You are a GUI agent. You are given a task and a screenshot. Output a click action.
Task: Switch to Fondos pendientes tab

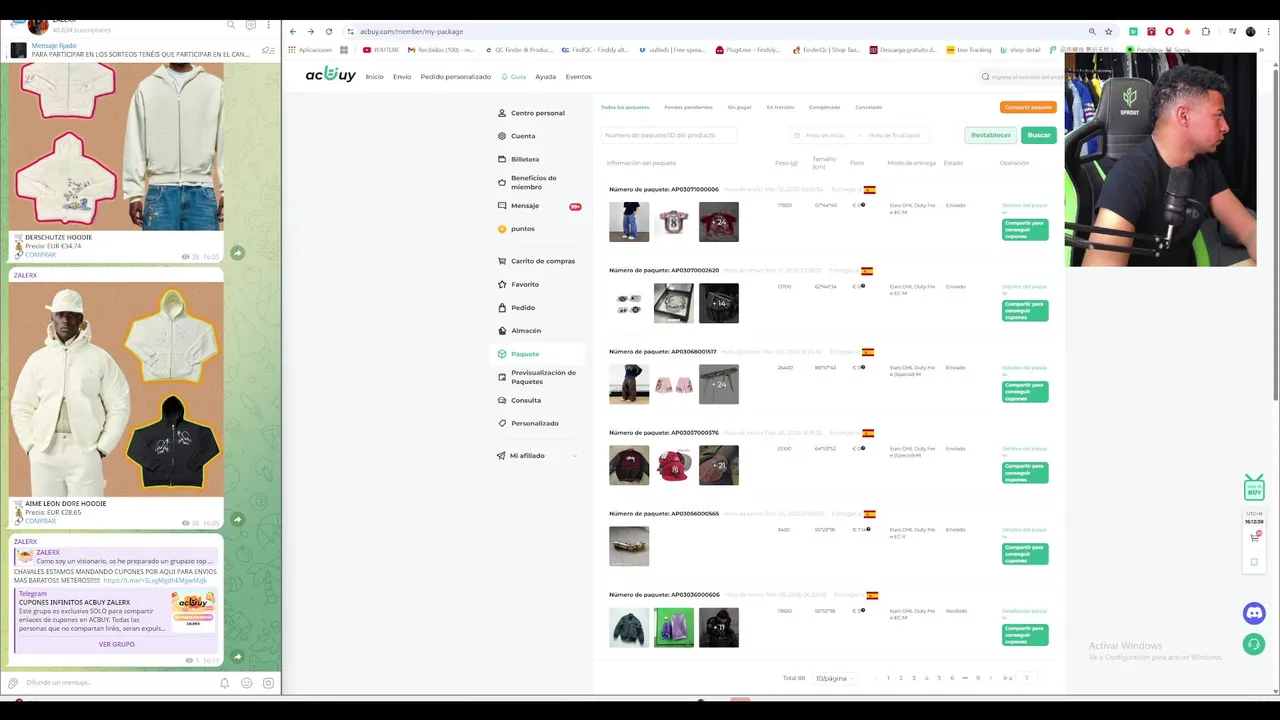688,107
